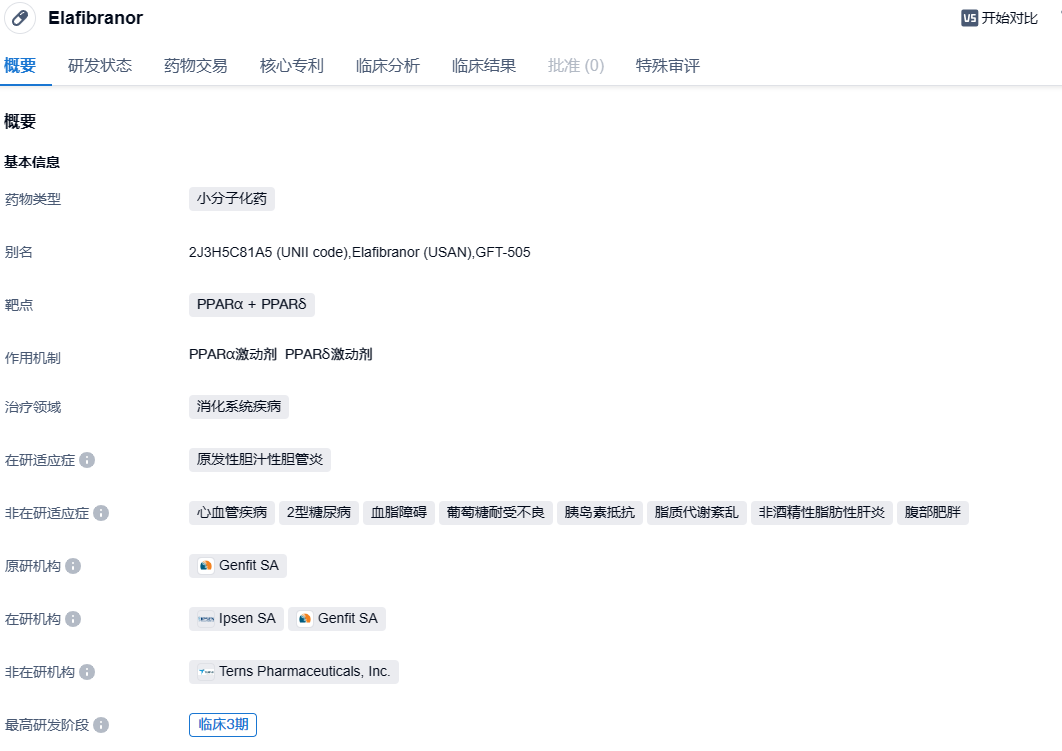Switch to the 特殊审评 tab
1062x751 pixels.
coord(668,66)
